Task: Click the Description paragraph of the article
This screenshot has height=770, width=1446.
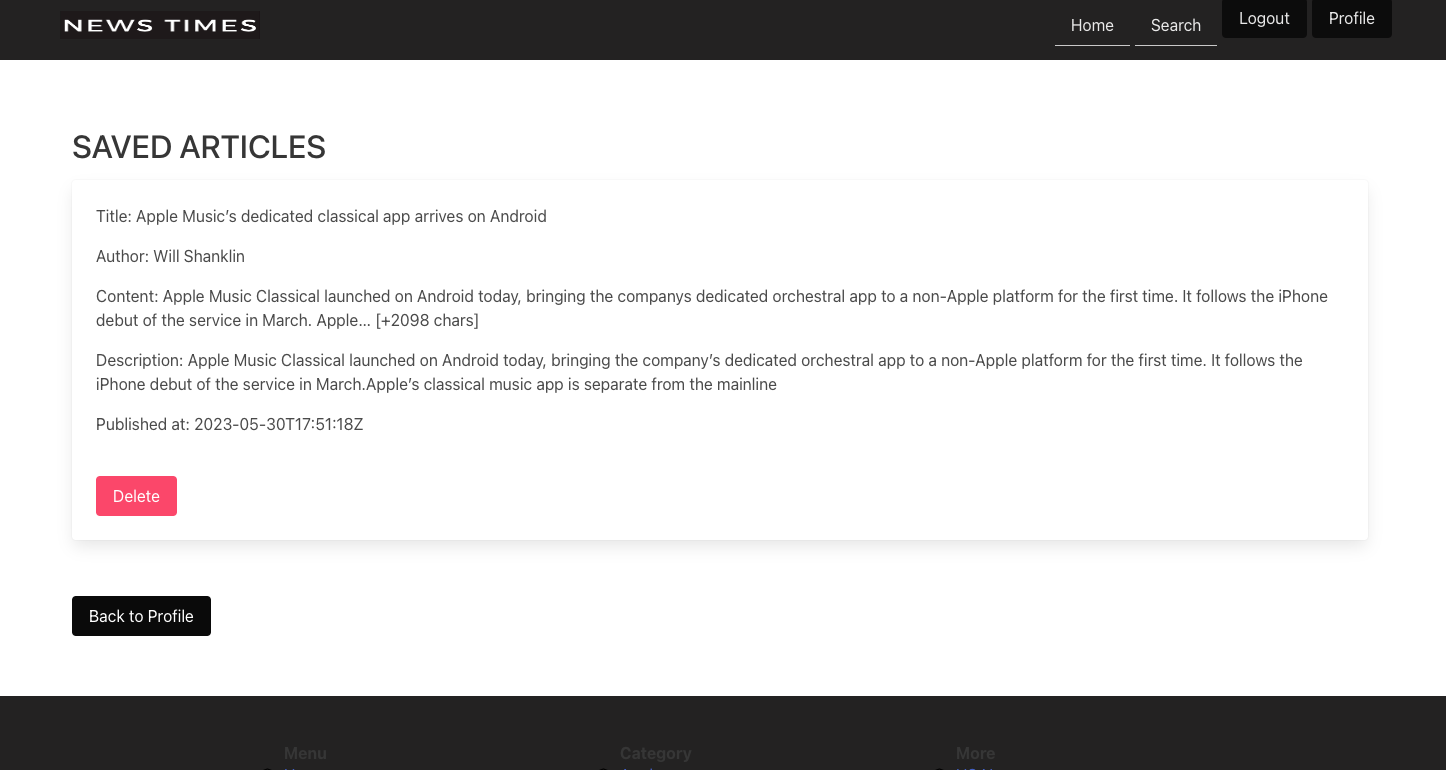Action: [699, 372]
